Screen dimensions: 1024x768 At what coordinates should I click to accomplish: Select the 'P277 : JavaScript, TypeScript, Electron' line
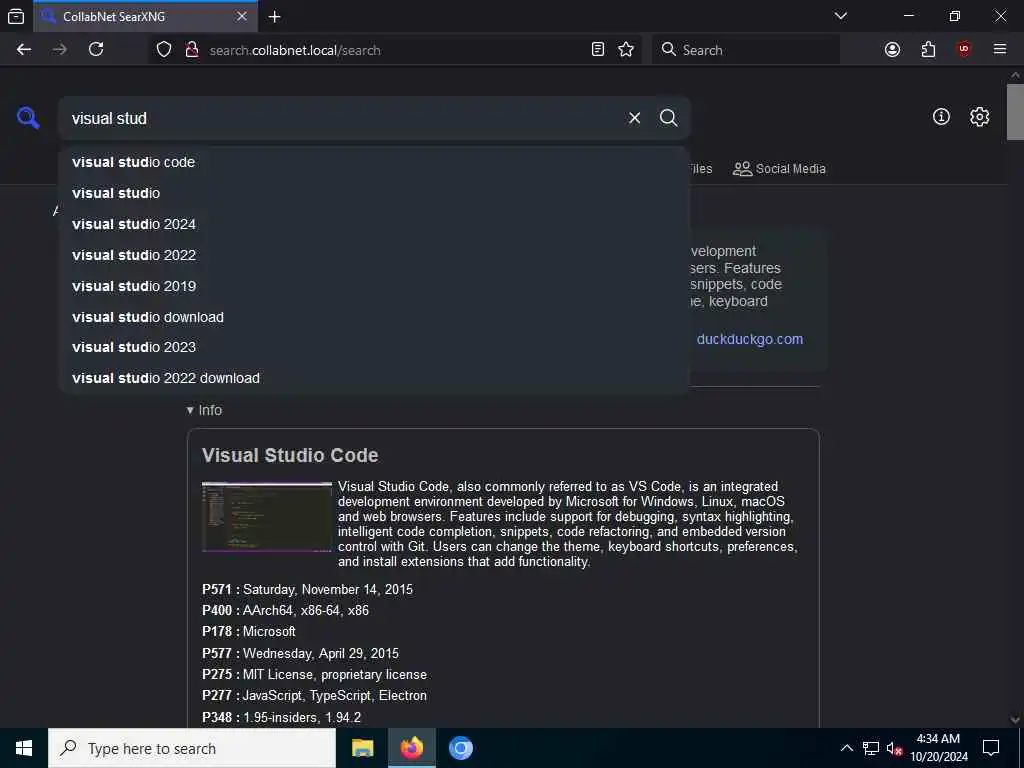click(x=314, y=696)
